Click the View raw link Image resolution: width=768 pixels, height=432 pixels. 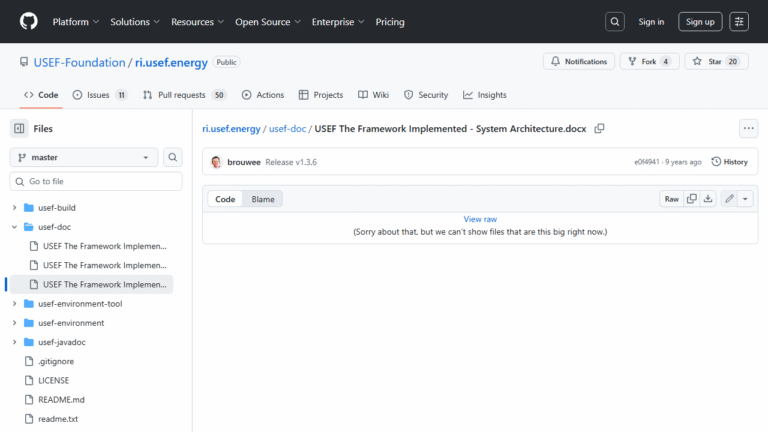pos(480,219)
